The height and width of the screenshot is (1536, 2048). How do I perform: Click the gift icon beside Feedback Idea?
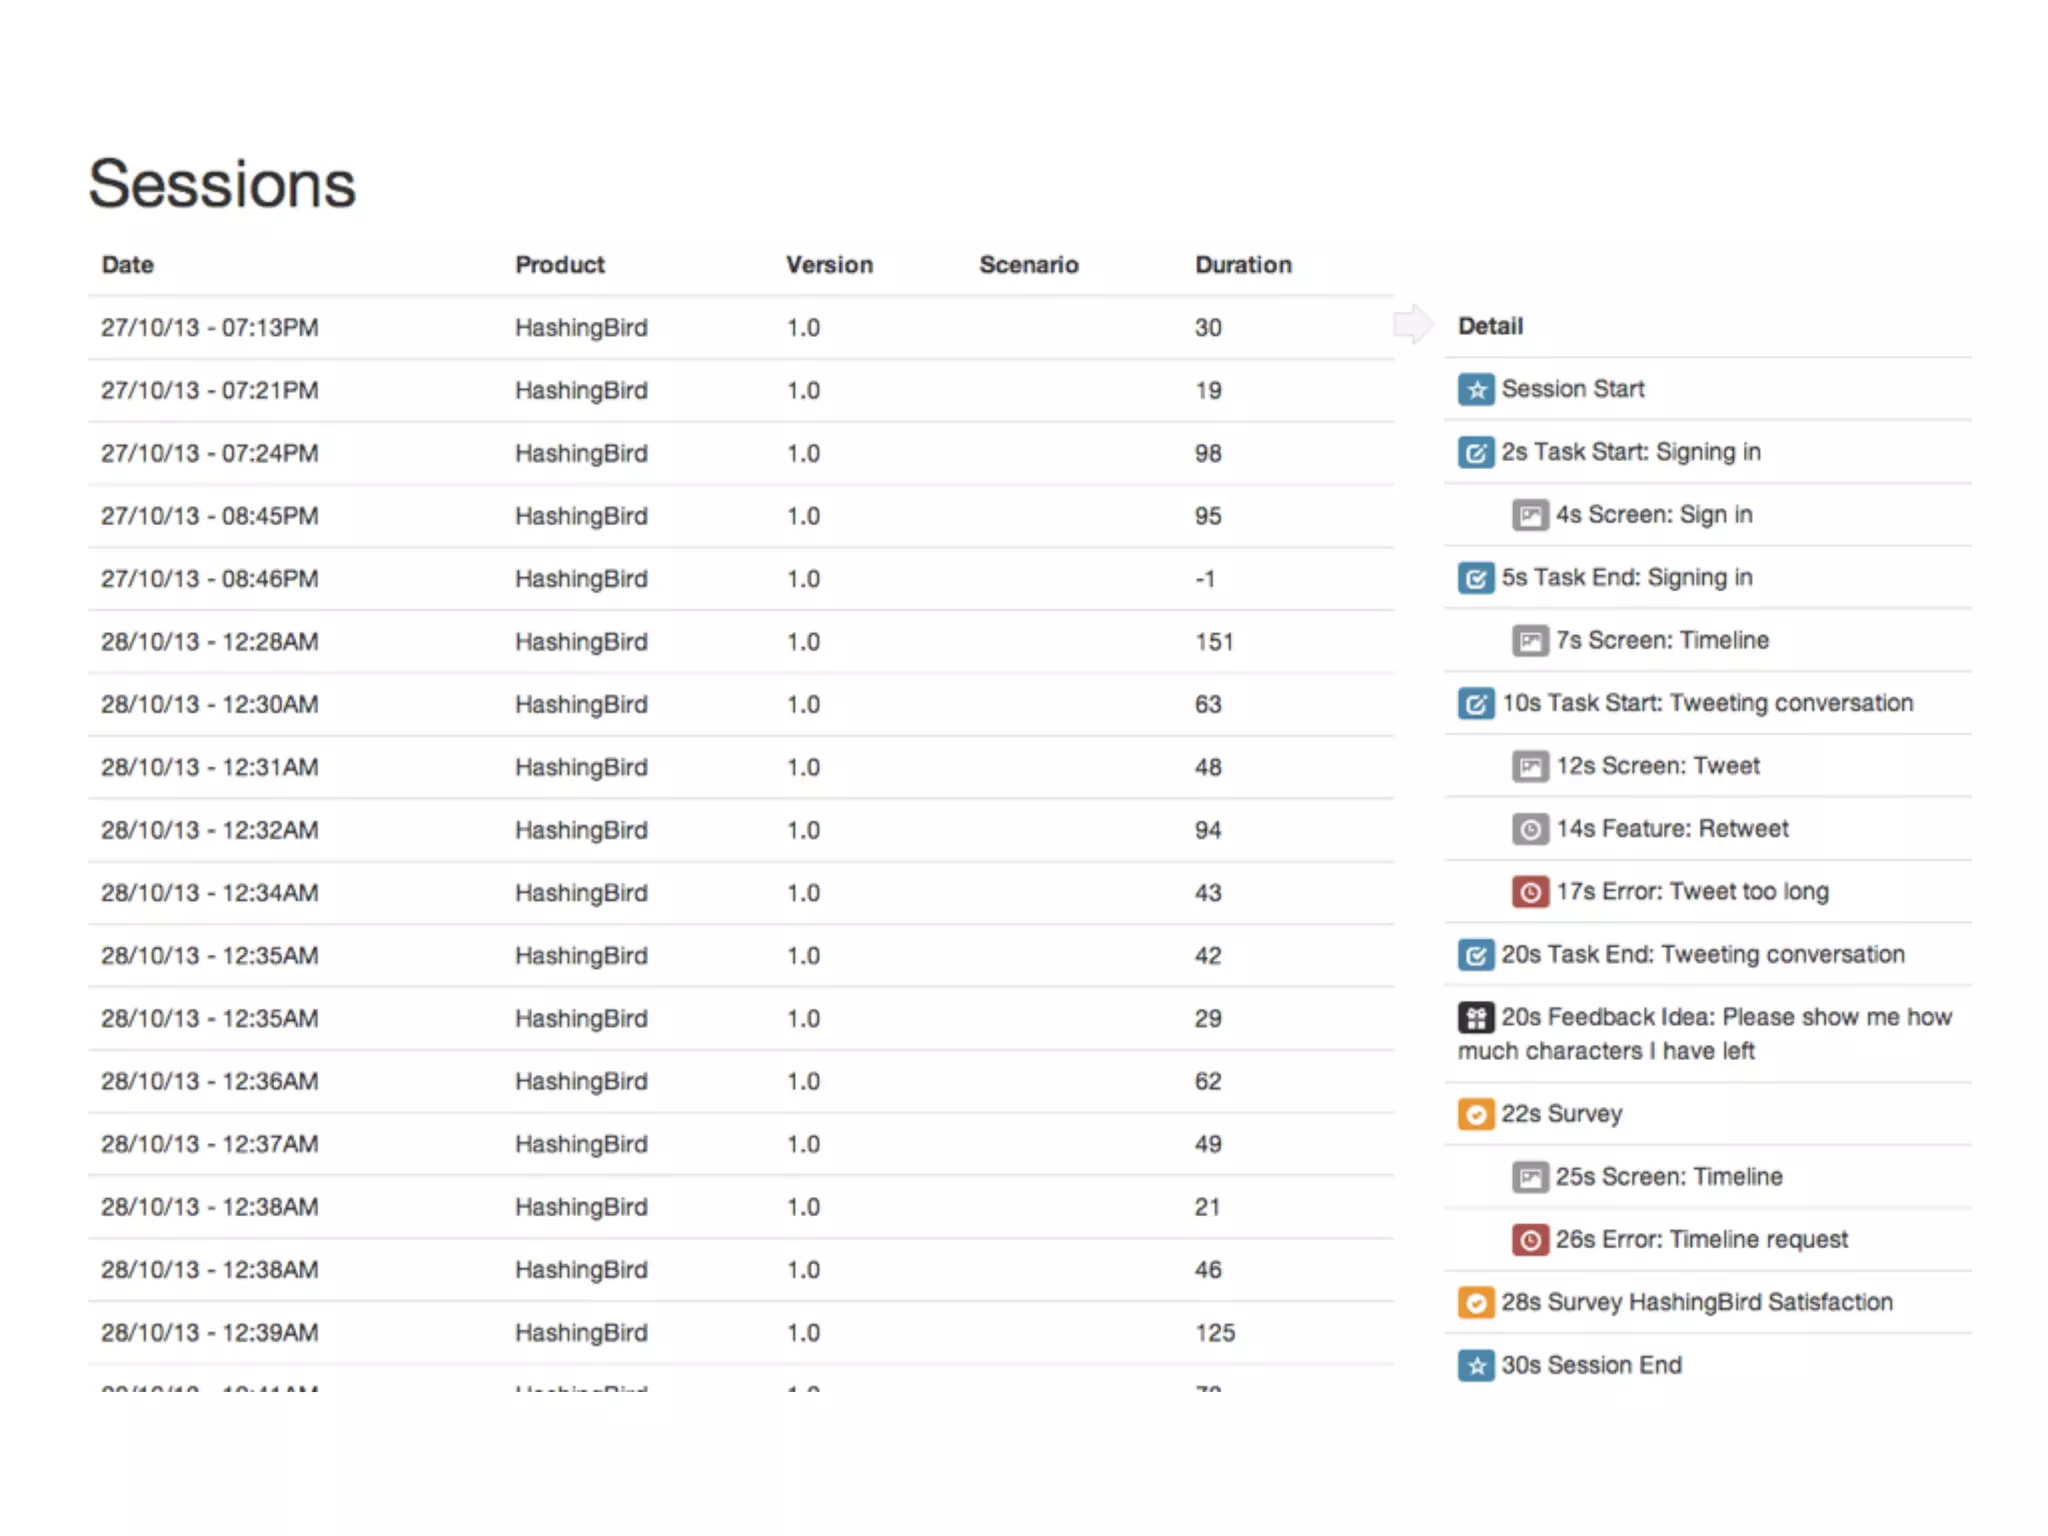[x=1475, y=1017]
